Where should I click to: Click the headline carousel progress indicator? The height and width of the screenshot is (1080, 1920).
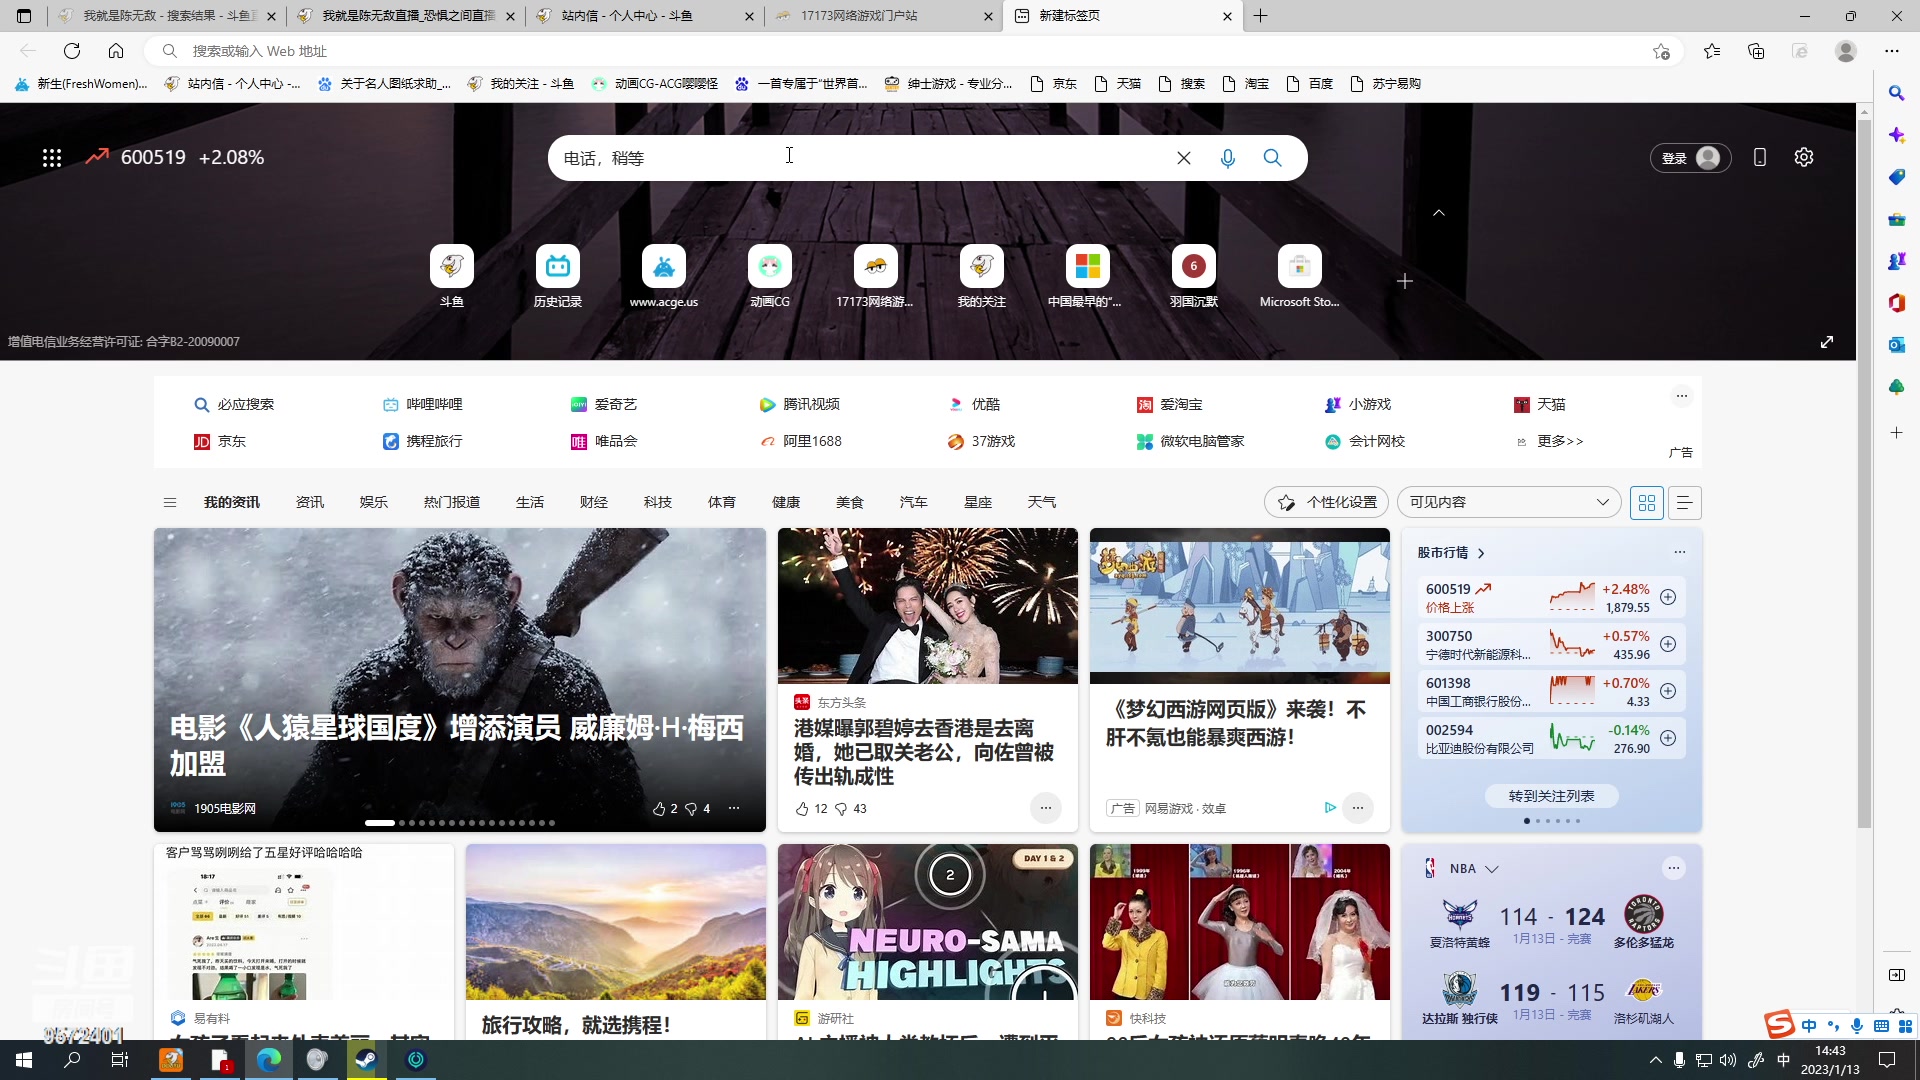380,823
